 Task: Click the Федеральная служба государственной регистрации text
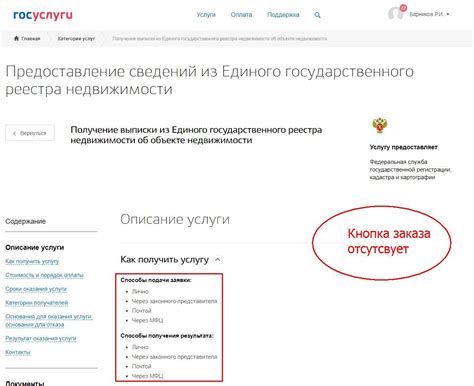pos(410,169)
